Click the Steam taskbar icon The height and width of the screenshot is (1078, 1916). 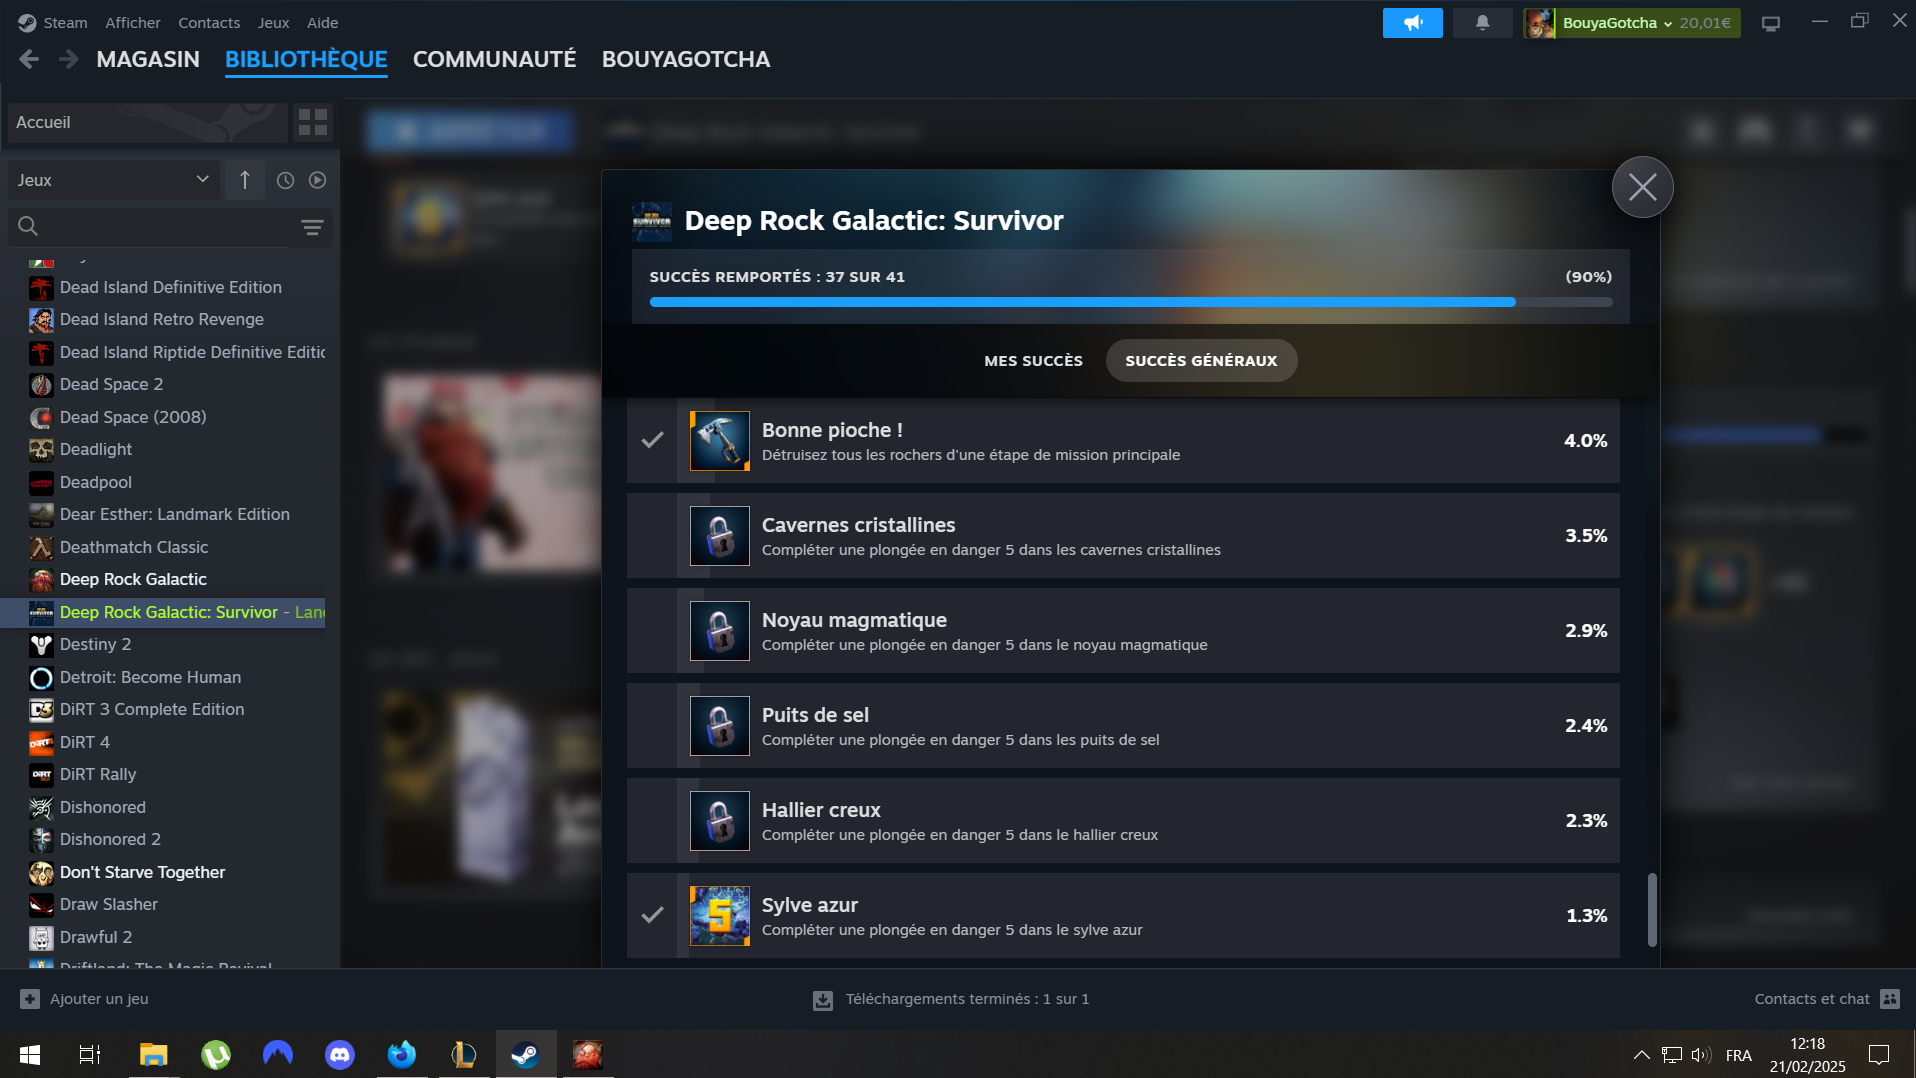[x=525, y=1055]
